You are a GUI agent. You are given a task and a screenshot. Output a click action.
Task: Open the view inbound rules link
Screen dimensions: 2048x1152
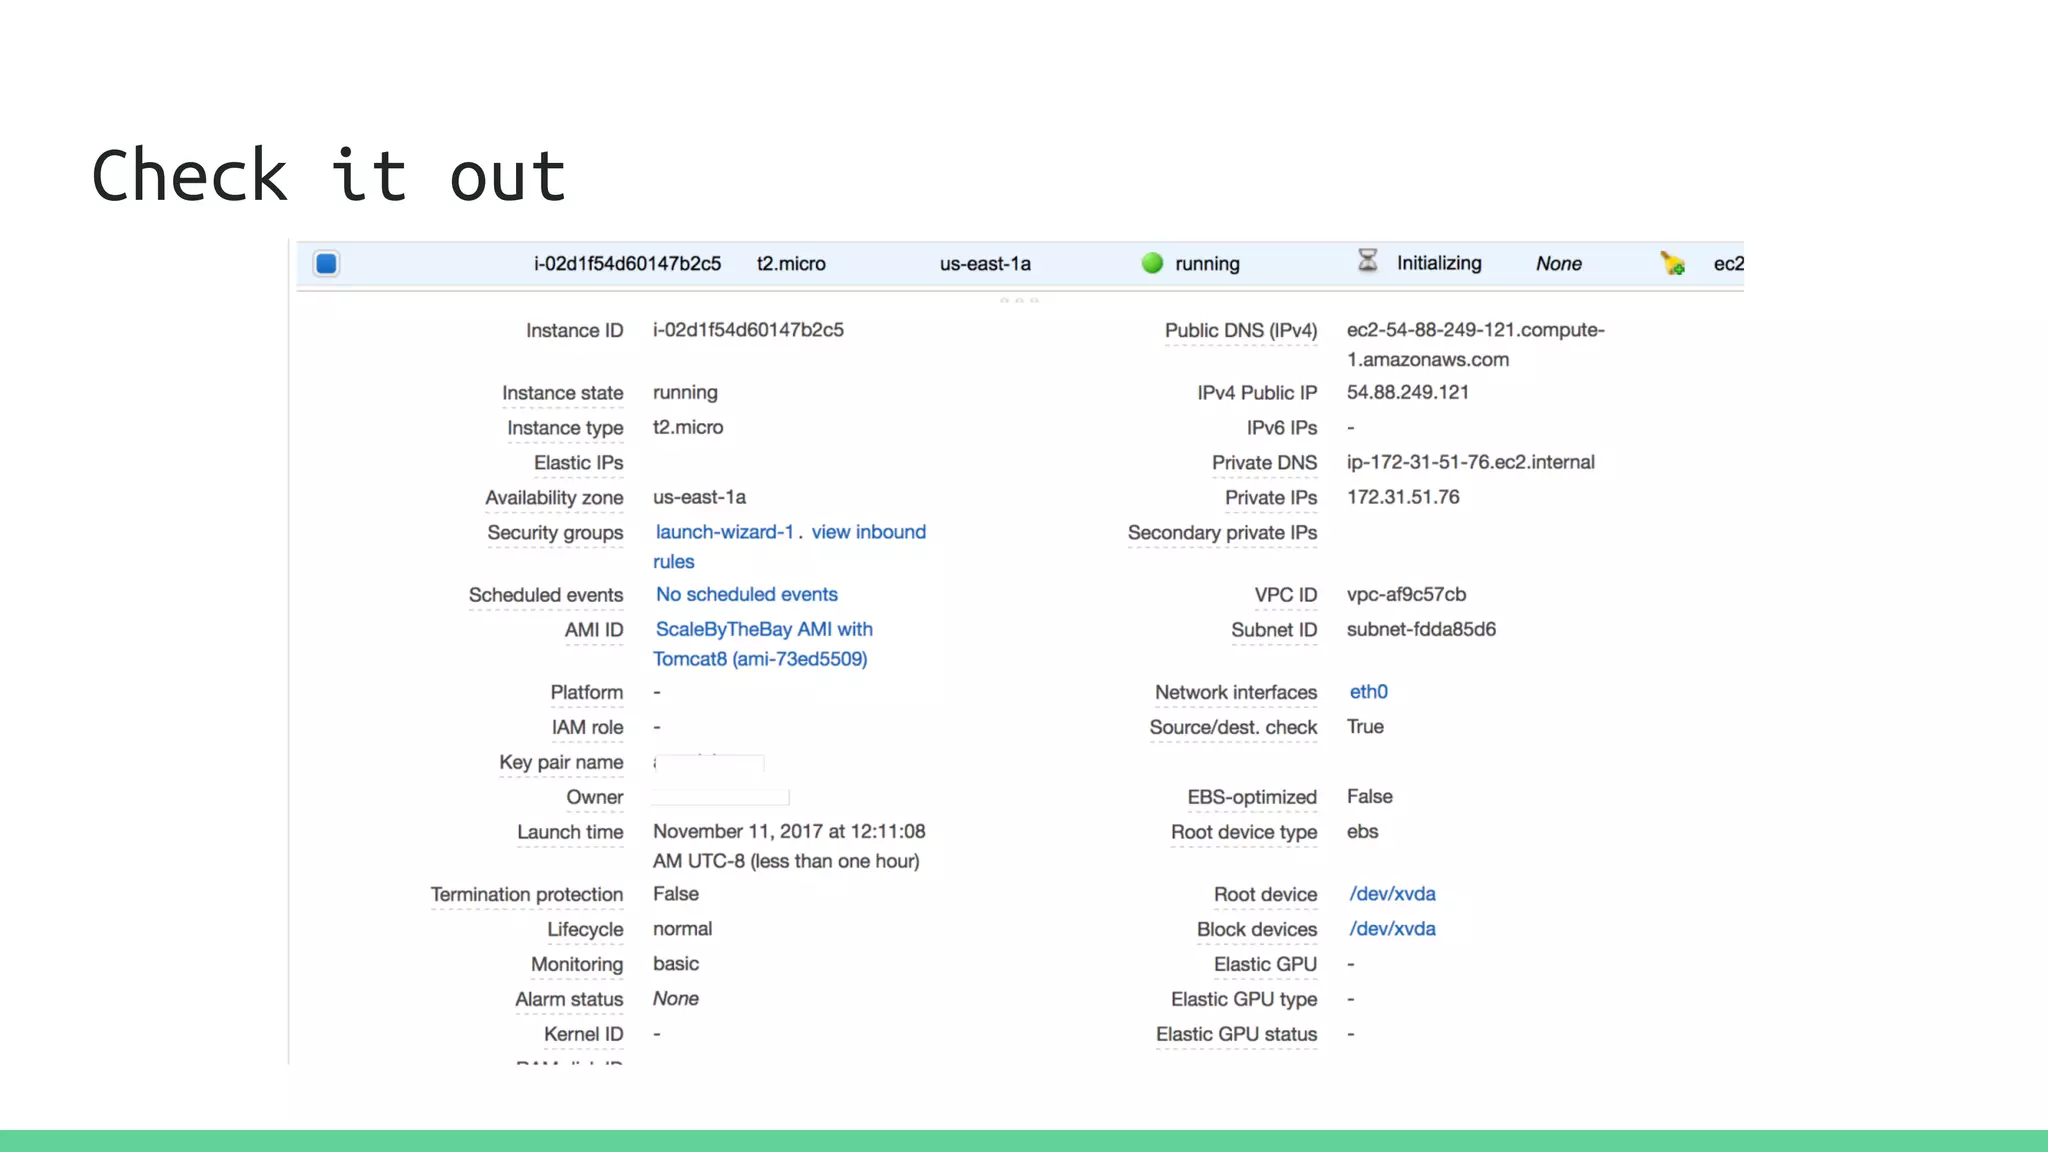(868, 532)
